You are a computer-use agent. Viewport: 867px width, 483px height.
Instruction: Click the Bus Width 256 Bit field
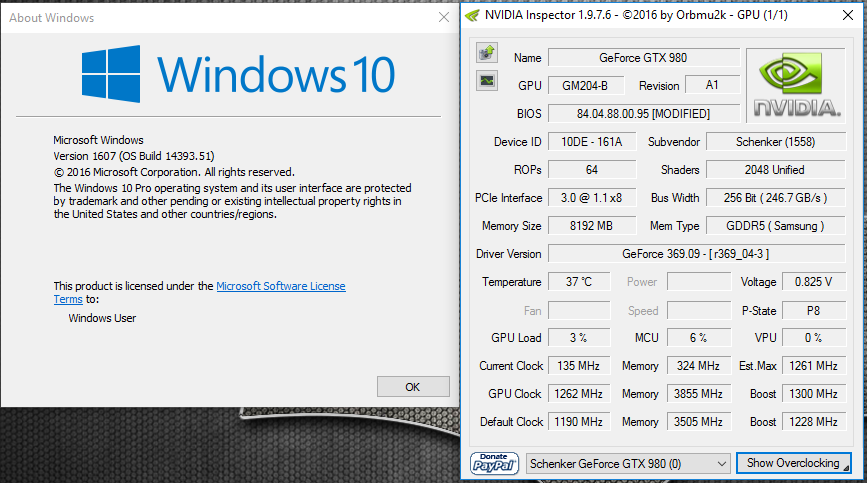(x=776, y=198)
